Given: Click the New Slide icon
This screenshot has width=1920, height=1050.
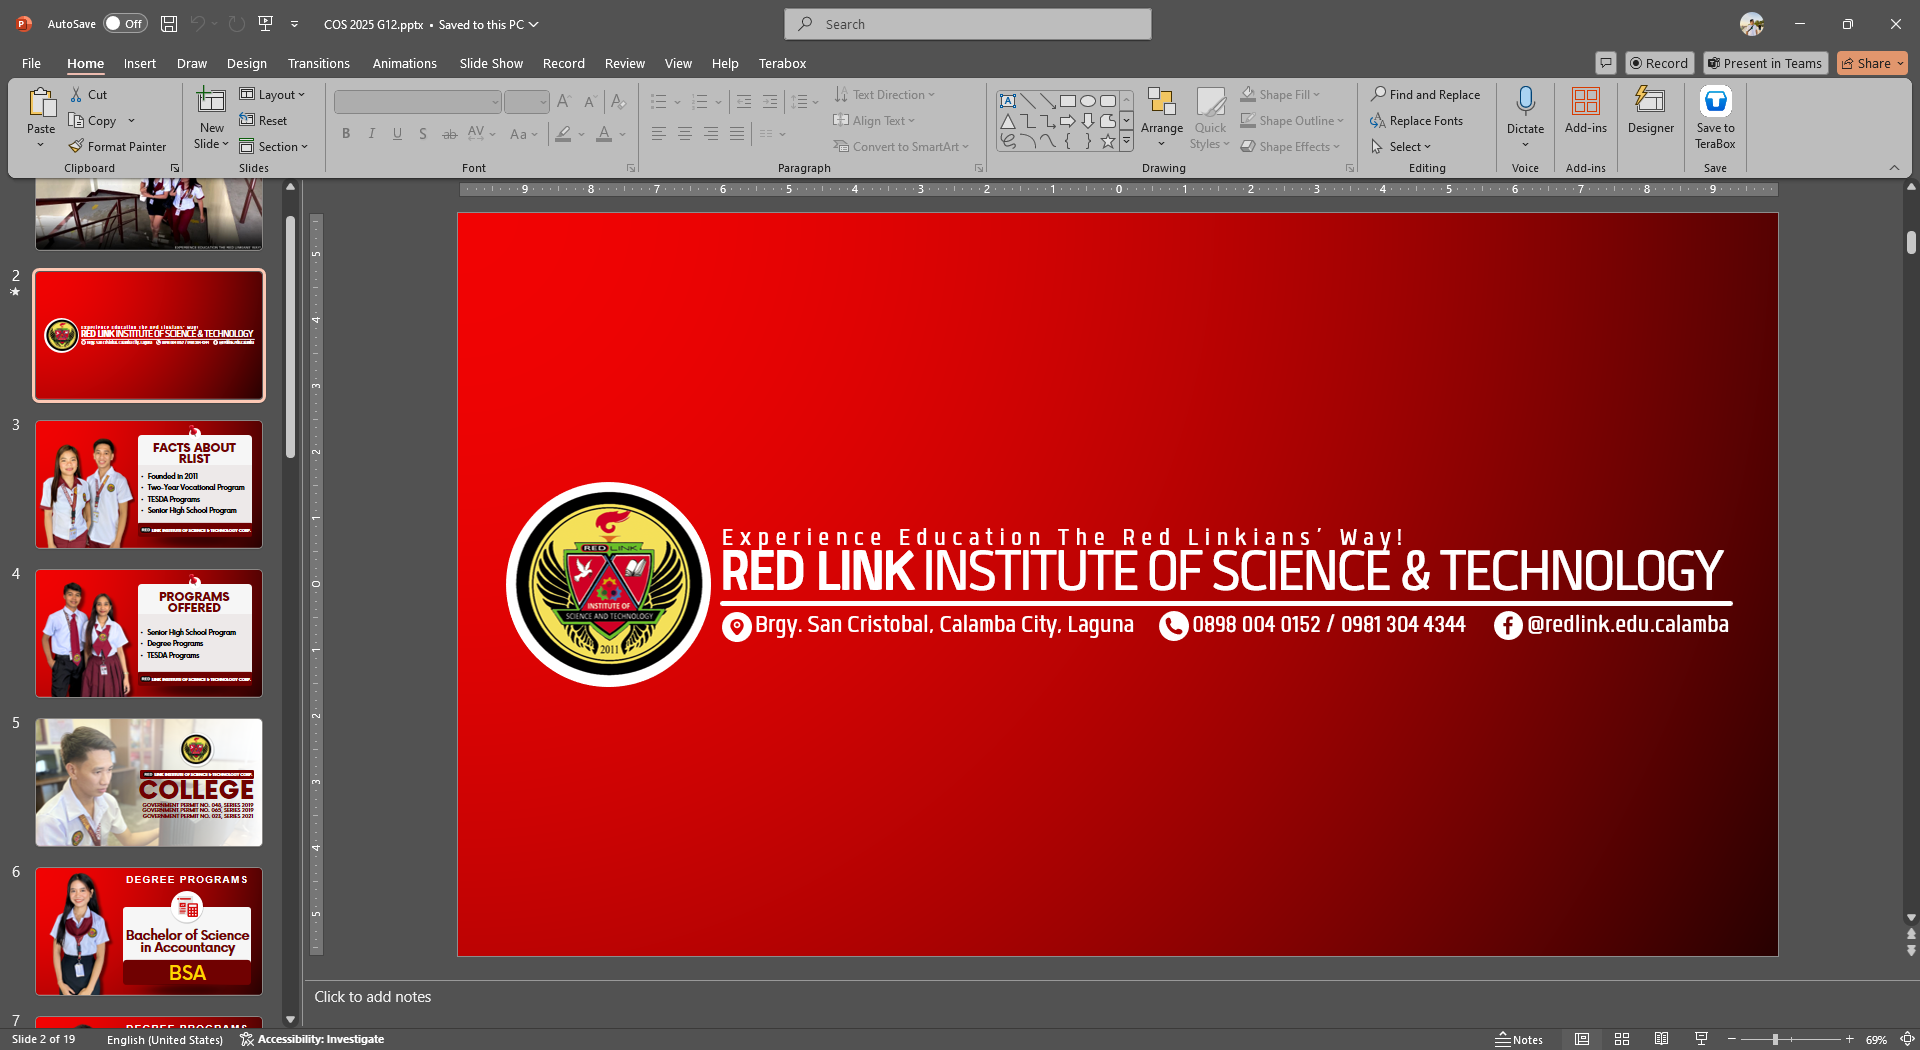Looking at the screenshot, I should tap(211, 101).
